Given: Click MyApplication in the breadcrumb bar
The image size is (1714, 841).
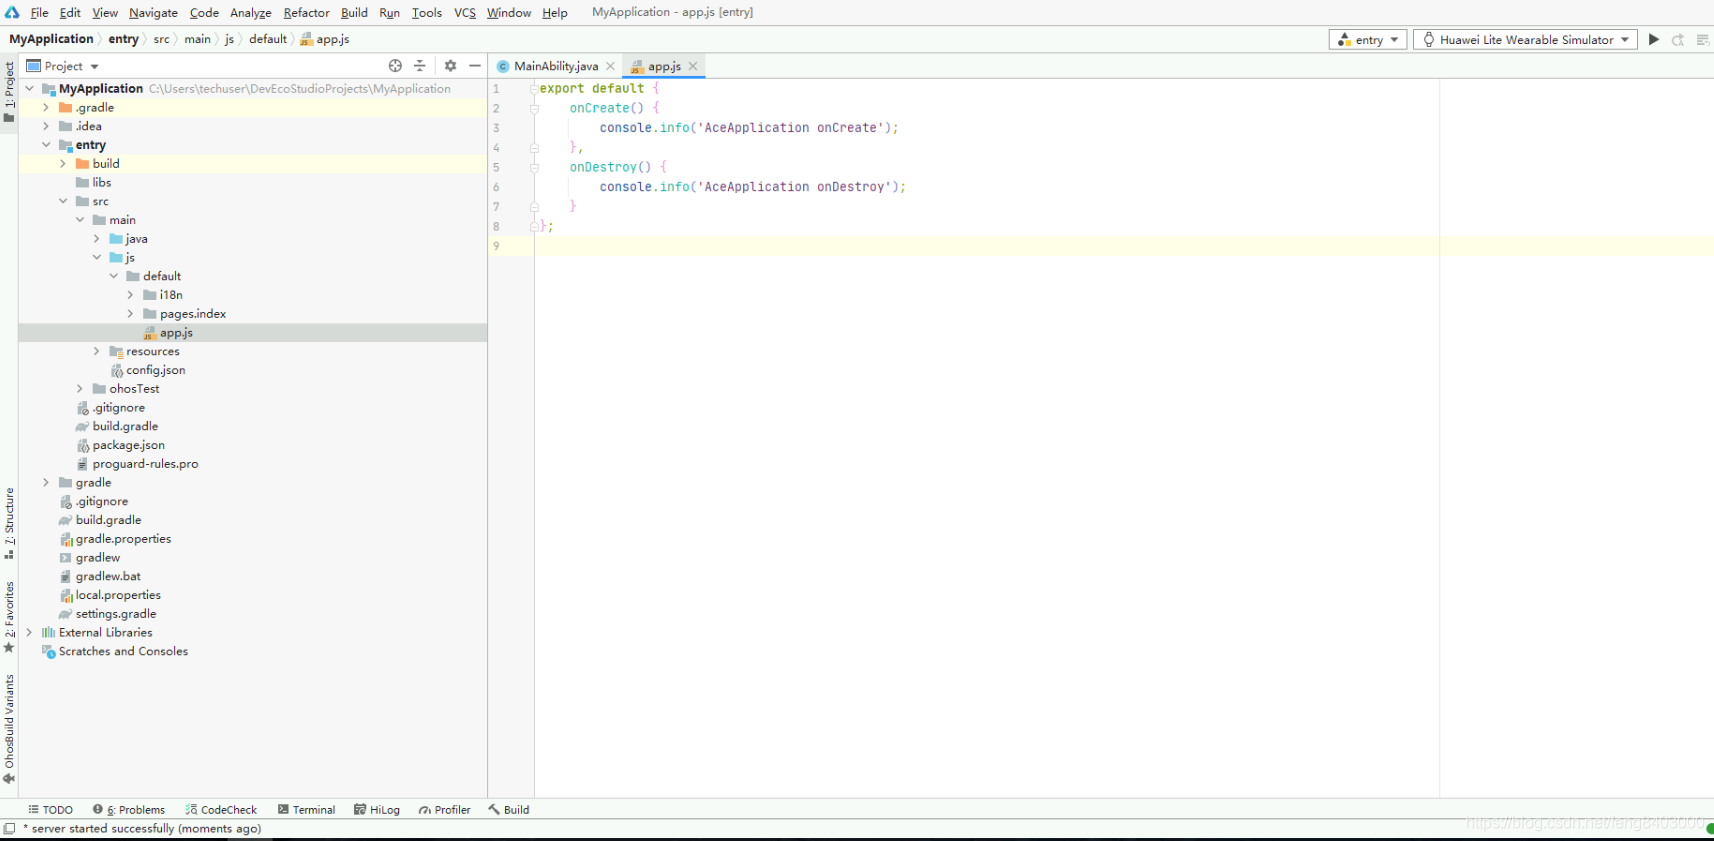Looking at the screenshot, I should tap(51, 39).
